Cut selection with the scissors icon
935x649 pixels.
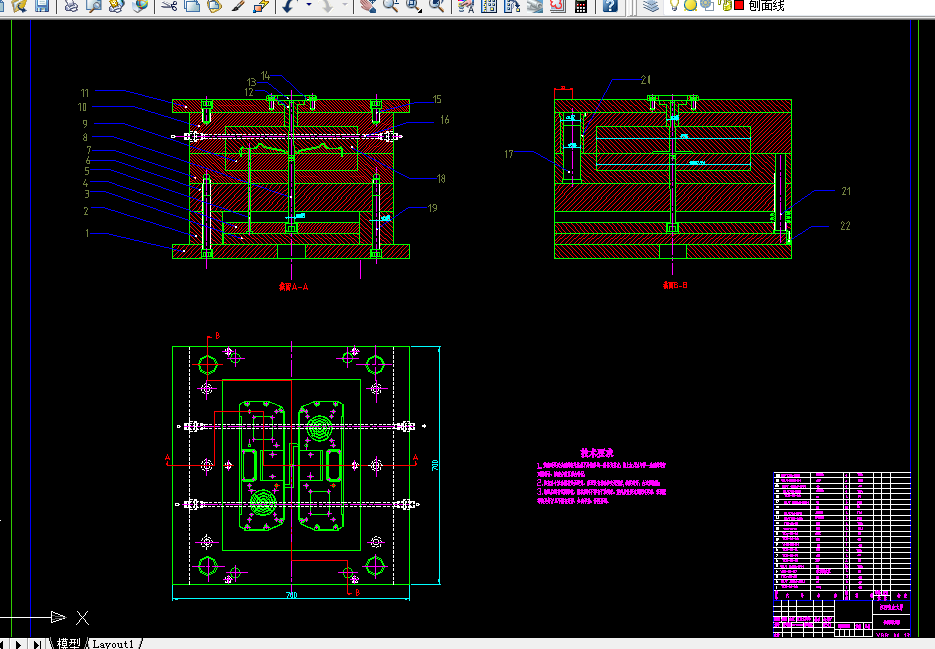pyautogui.click(x=170, y=5)
